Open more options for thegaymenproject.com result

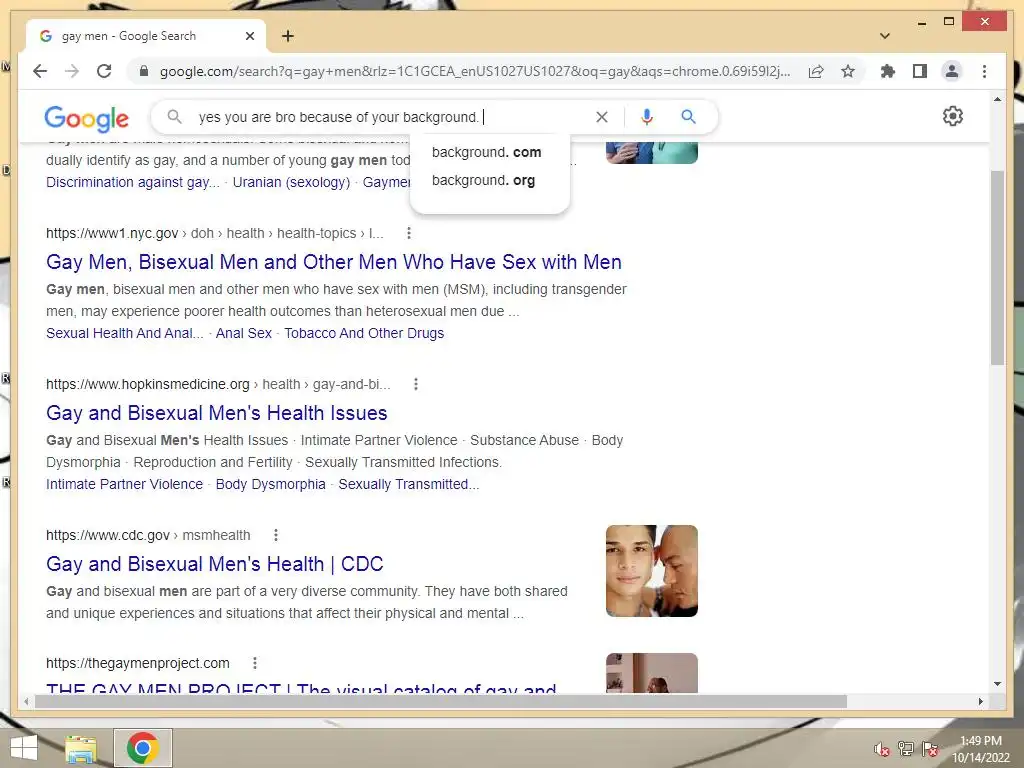[255, 663]
